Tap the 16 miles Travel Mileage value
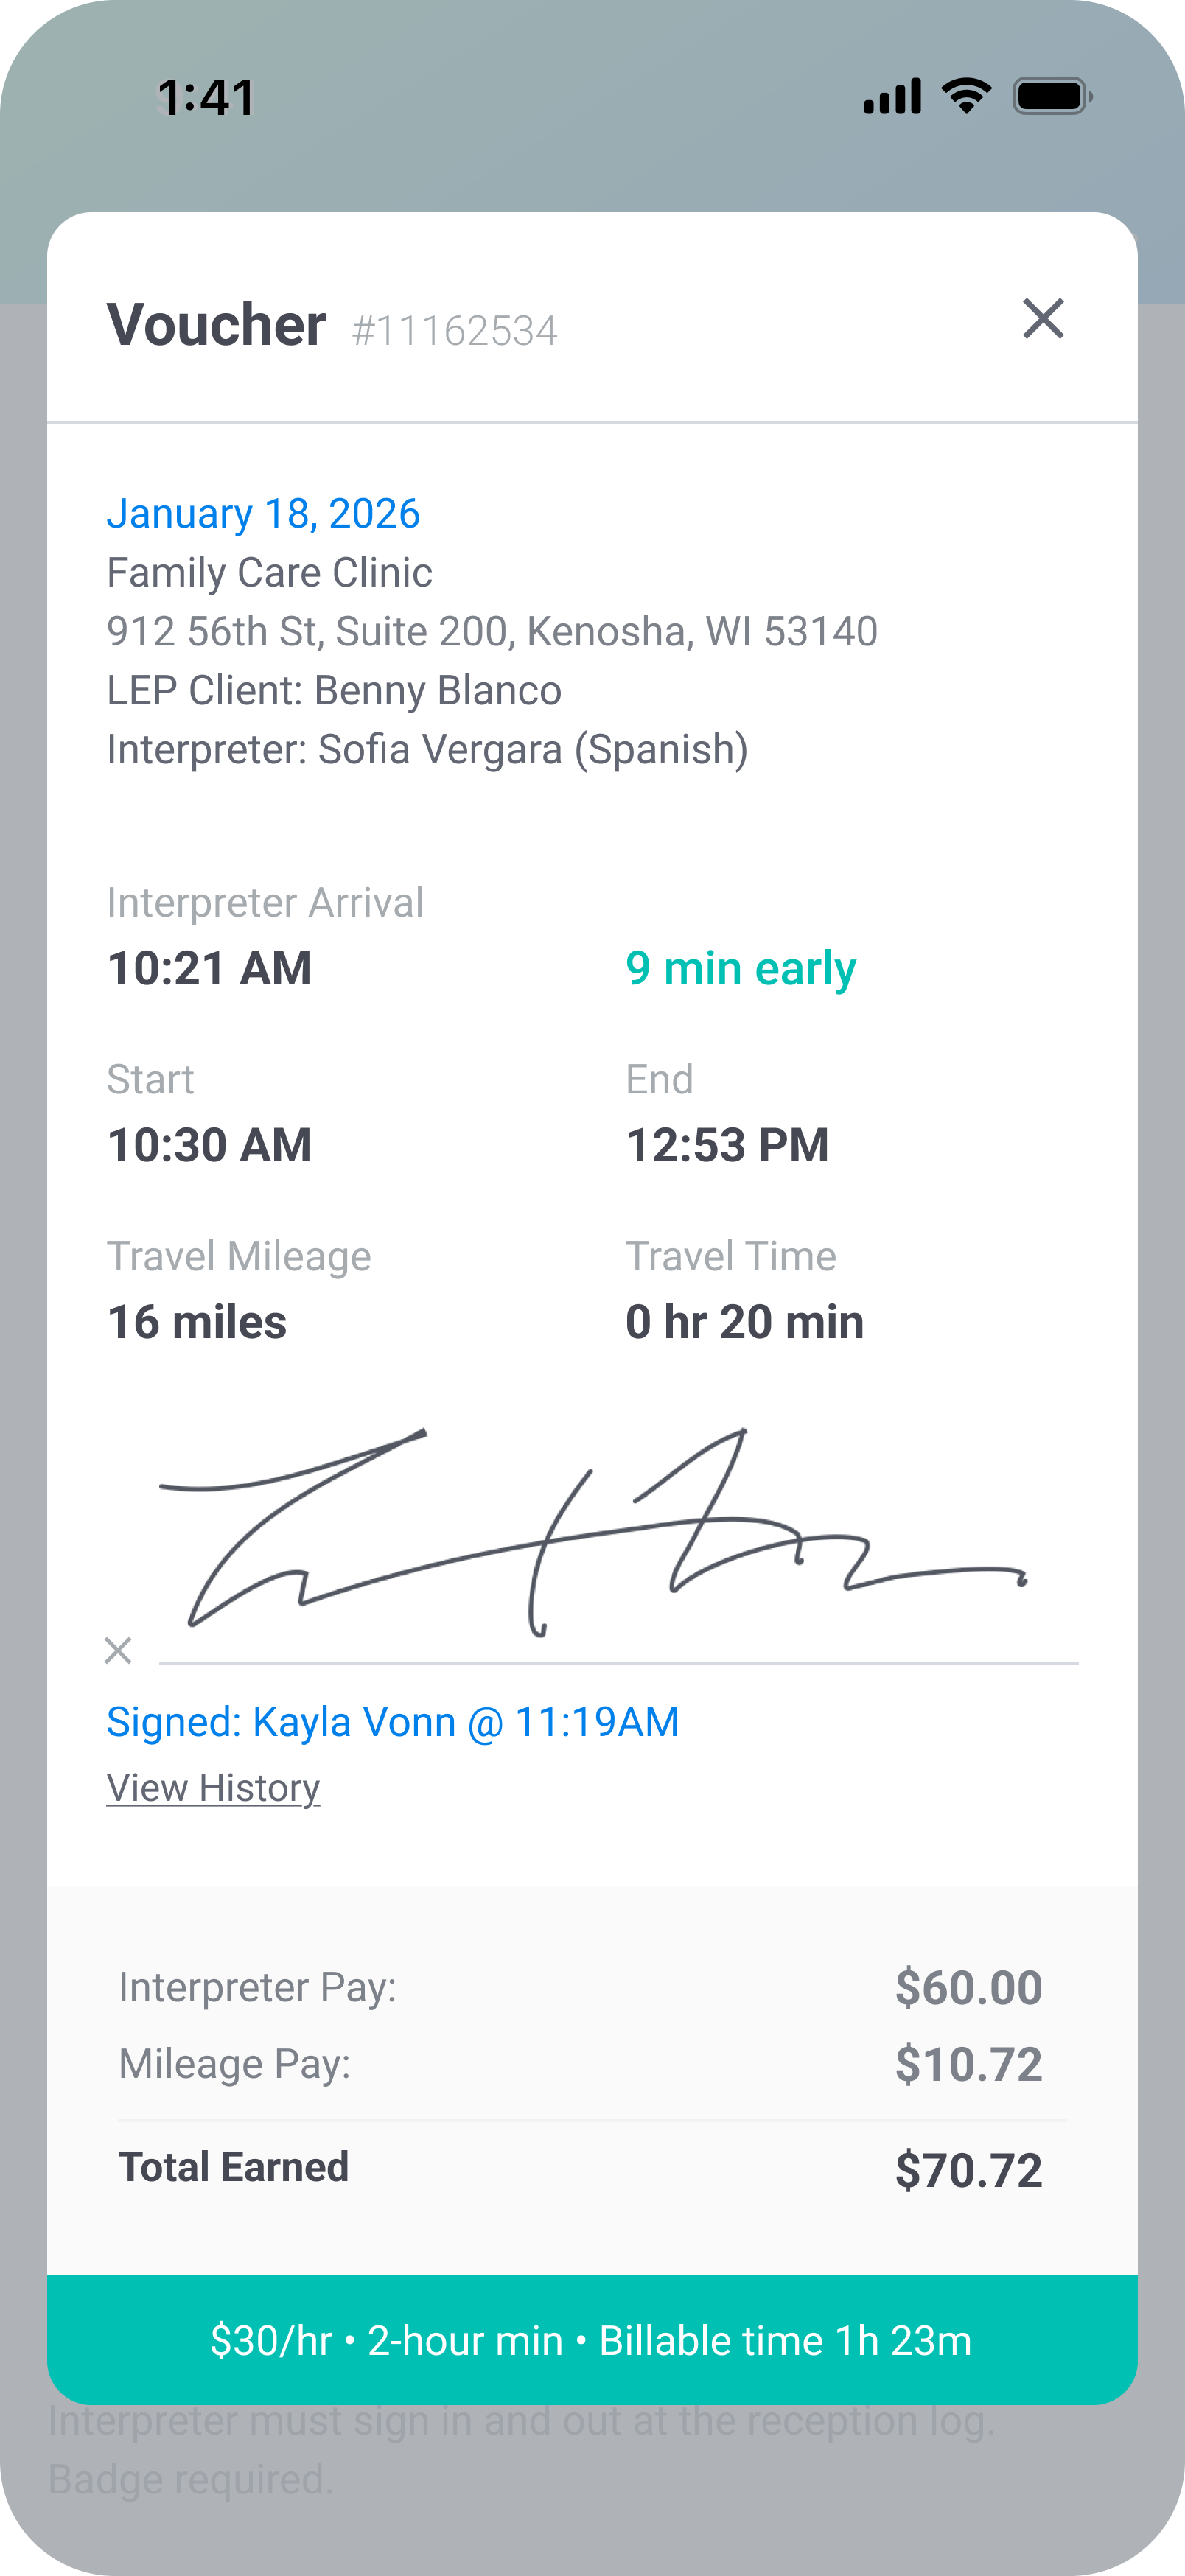The width and height of the screenshot is (1185, 2576). [197, 1322]
